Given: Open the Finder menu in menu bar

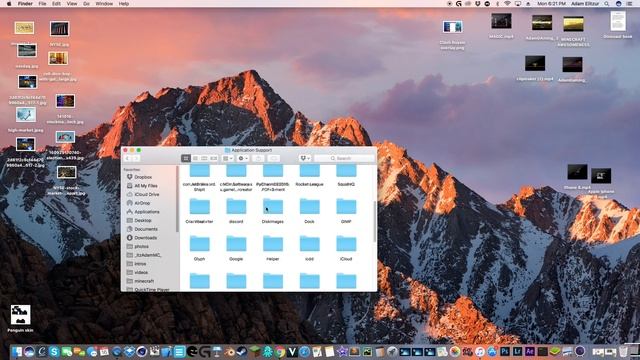Looking at the screenshot, I should click(25, 4).
